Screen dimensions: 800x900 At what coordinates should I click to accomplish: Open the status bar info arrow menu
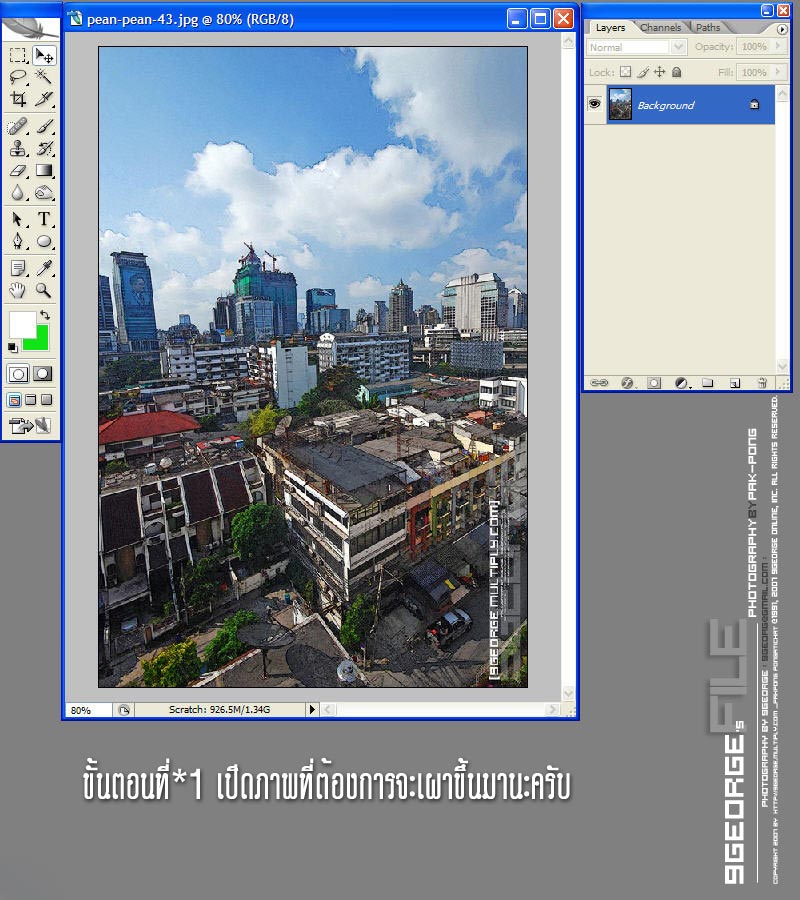click(x=312, y=709)
